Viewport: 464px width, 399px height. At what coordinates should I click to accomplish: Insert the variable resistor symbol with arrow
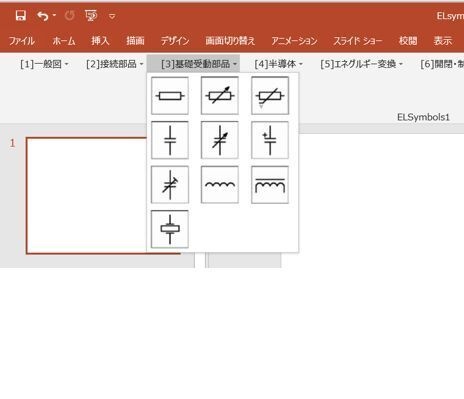coord(220,96)
